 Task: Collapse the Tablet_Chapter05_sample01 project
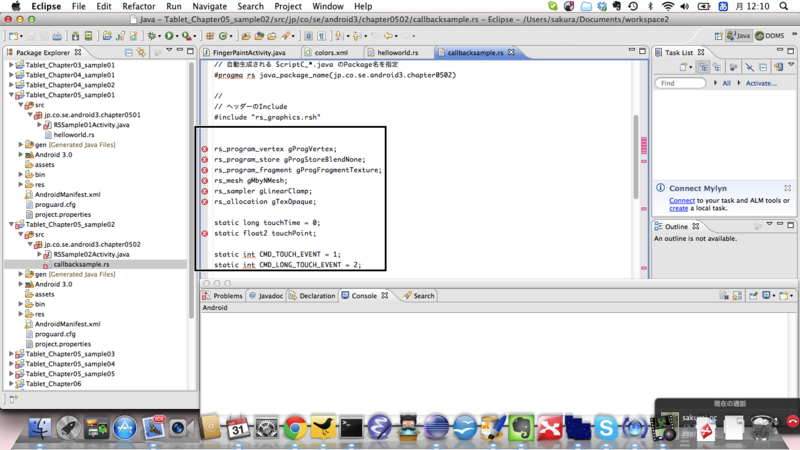11,95
